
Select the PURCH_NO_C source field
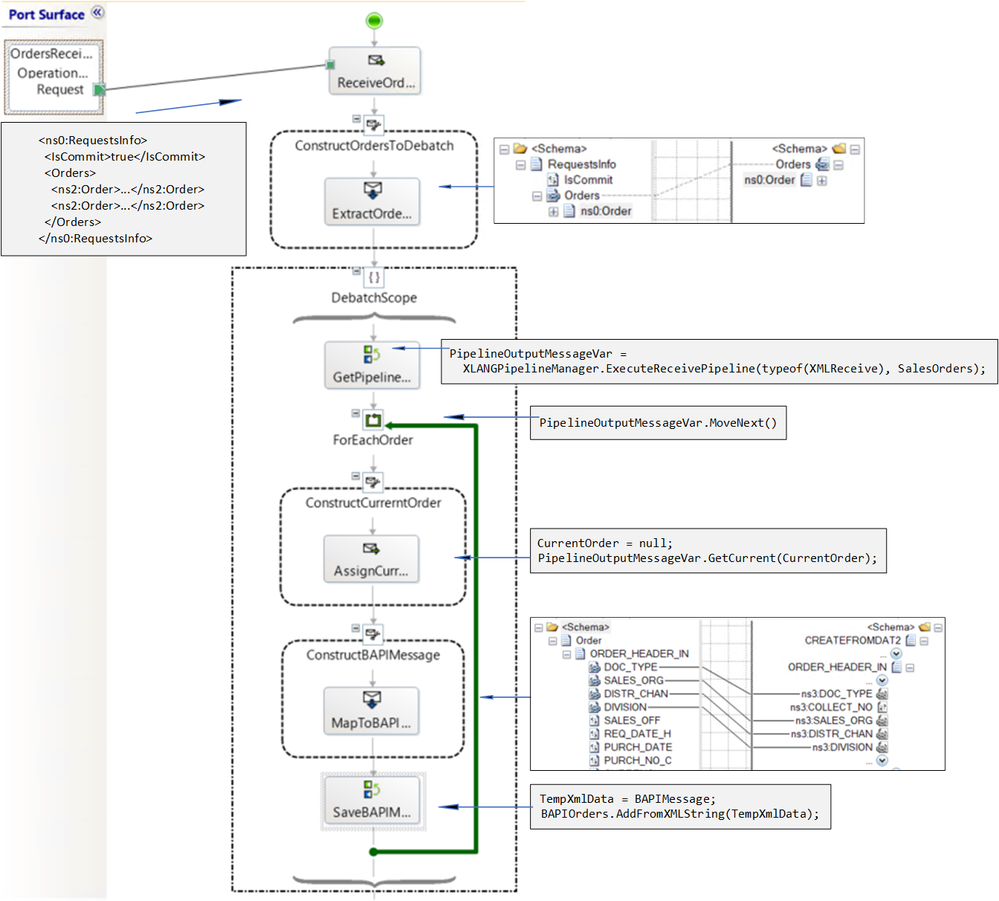[638, 761]
